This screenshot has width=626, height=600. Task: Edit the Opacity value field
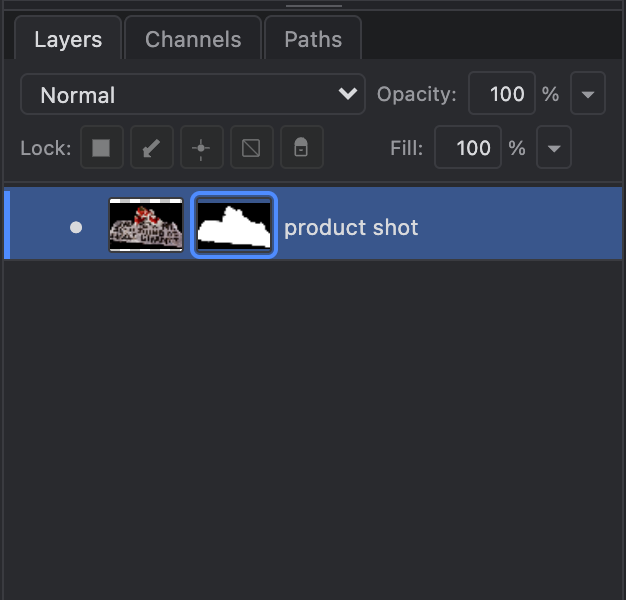pos(502,93)
